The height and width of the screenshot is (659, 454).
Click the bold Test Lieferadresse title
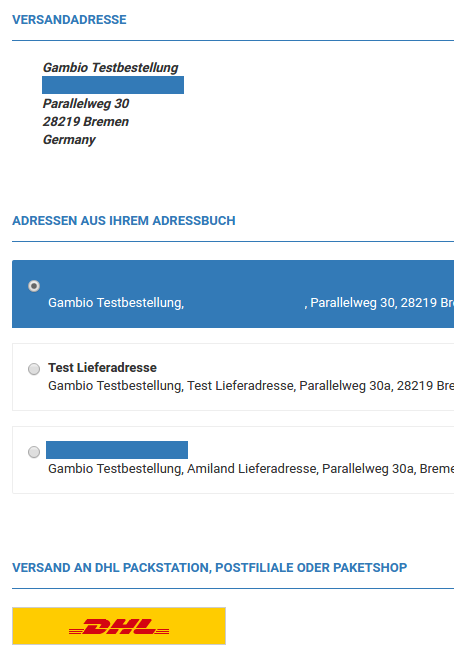102,367
